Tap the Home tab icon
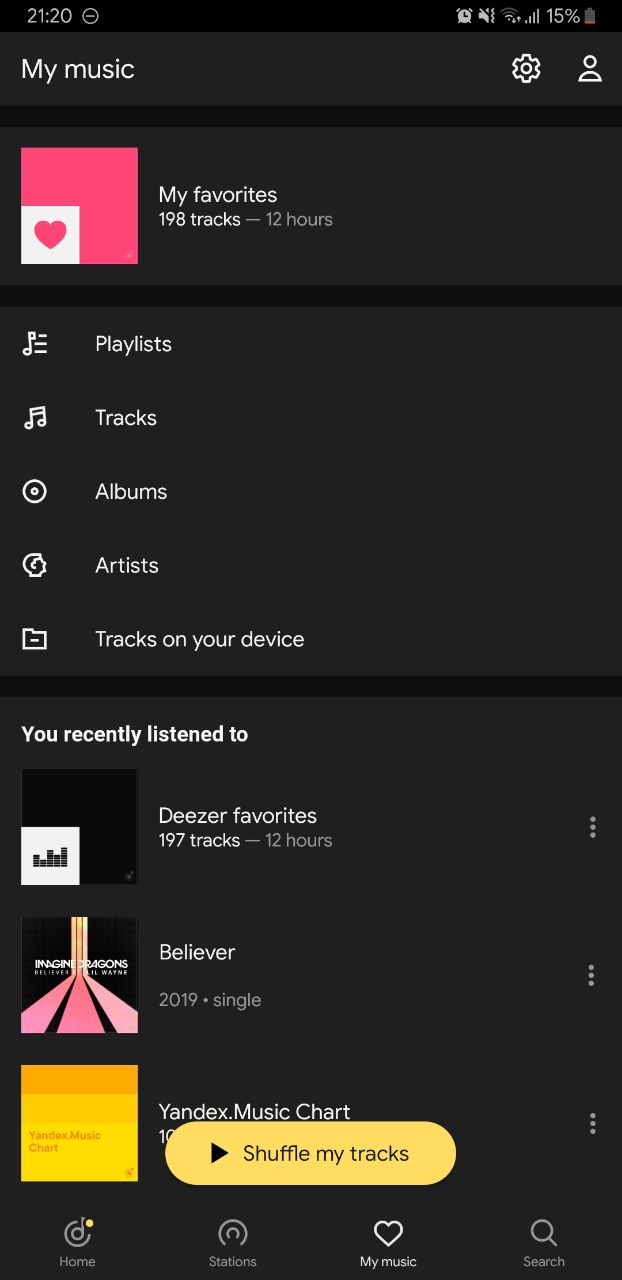The width and height of the screenshot is (622, 1280). (77, 1233)
